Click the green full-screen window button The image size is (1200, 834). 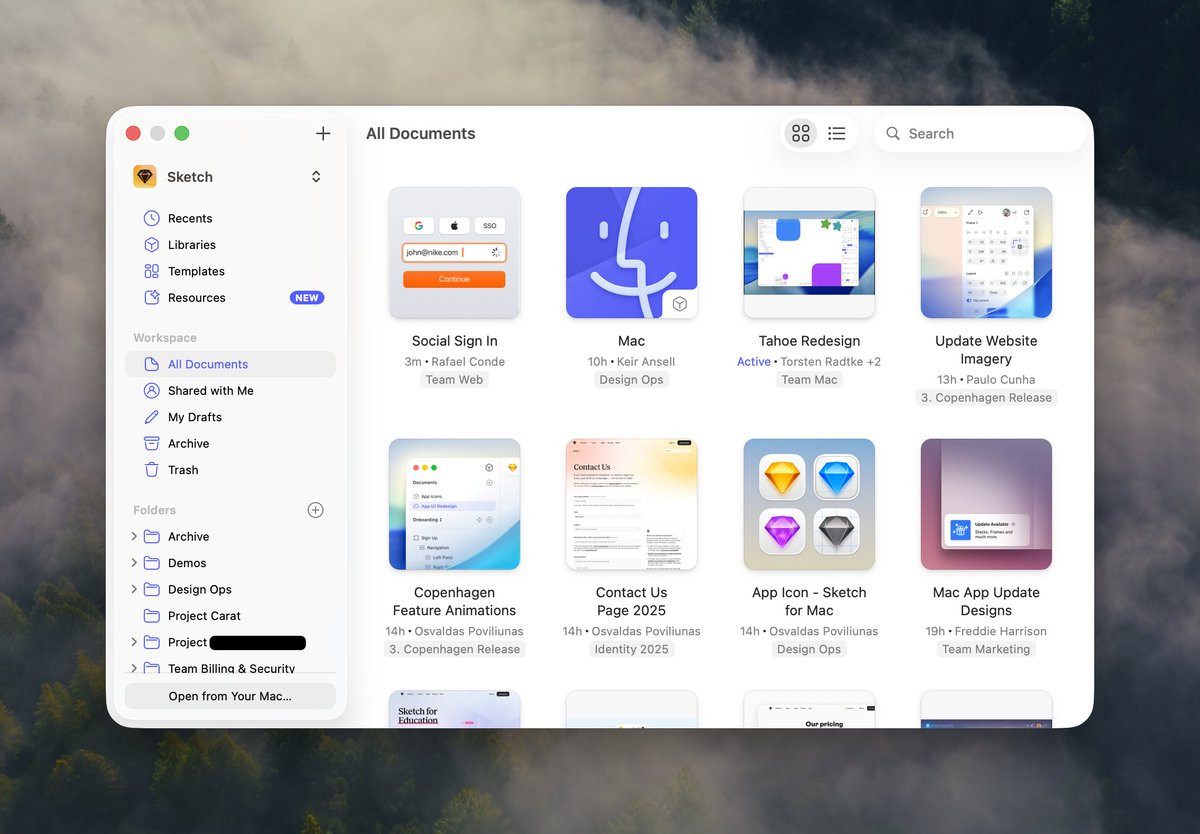182,133
